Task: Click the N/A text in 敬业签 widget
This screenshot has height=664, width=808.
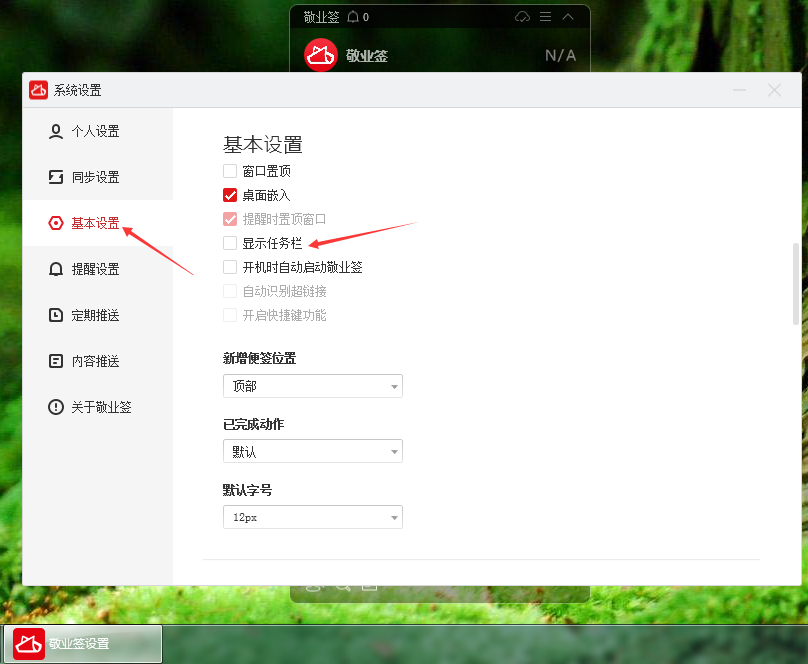Action: point(561,56)
